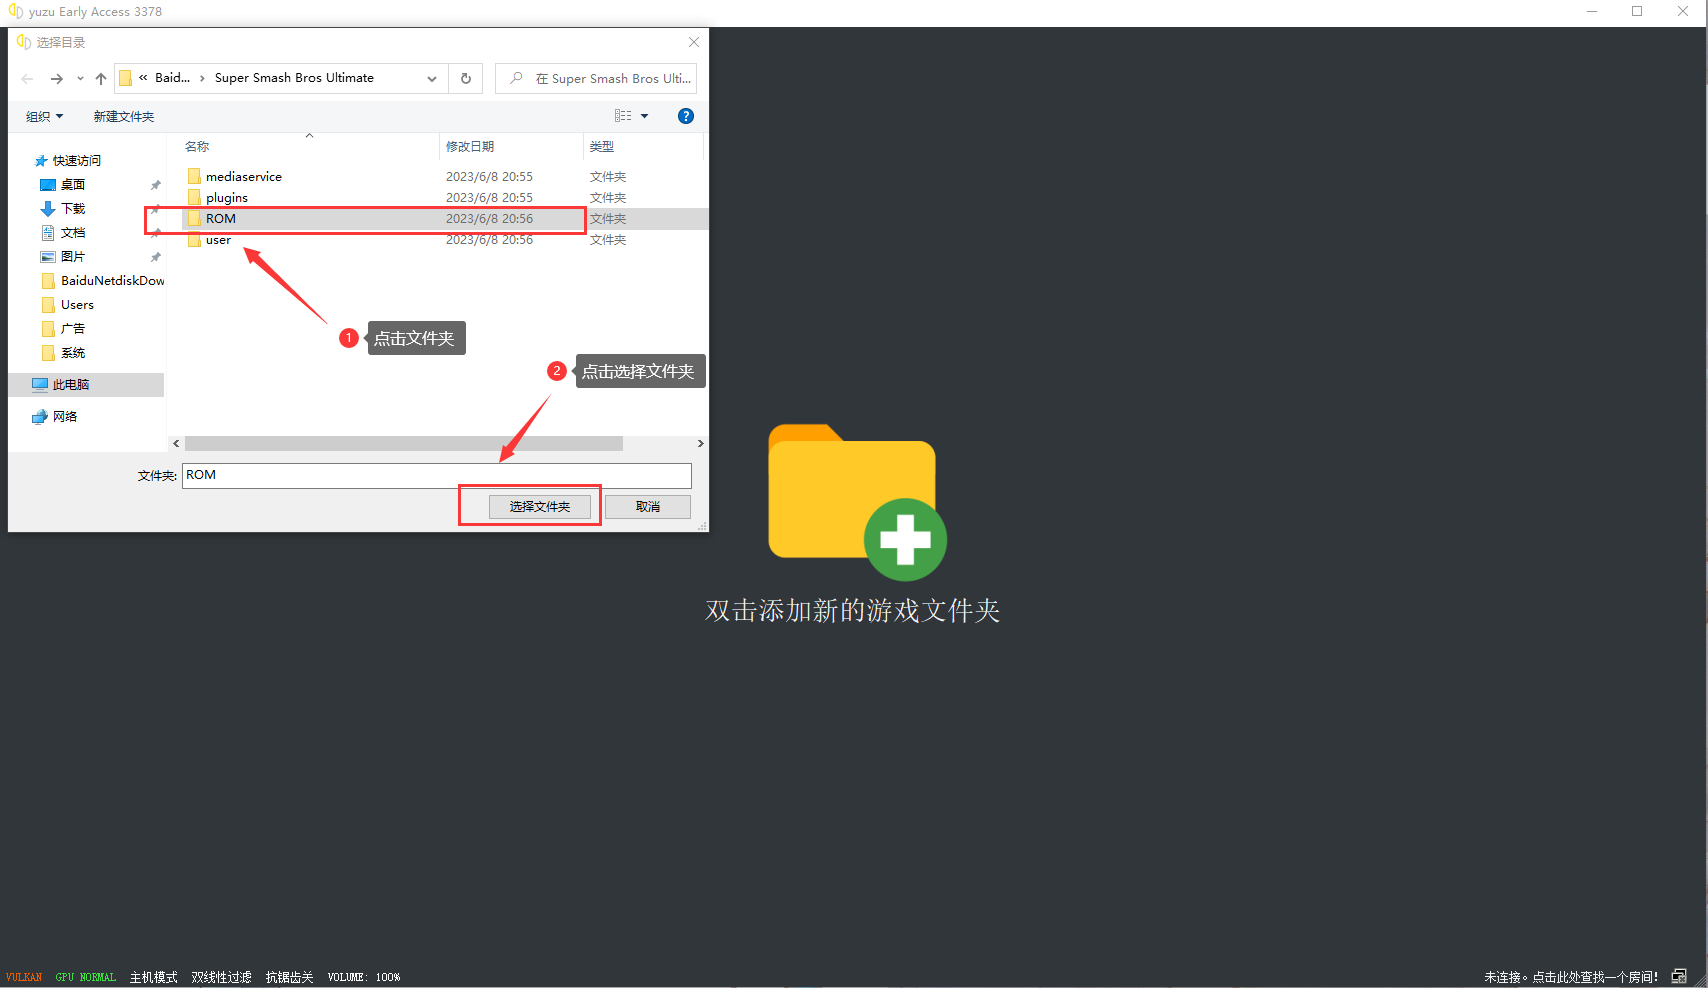This screenshot has width=1708, height=988.
Task: Click 新建文件夹 to create folder
Action: click(124, 117)
